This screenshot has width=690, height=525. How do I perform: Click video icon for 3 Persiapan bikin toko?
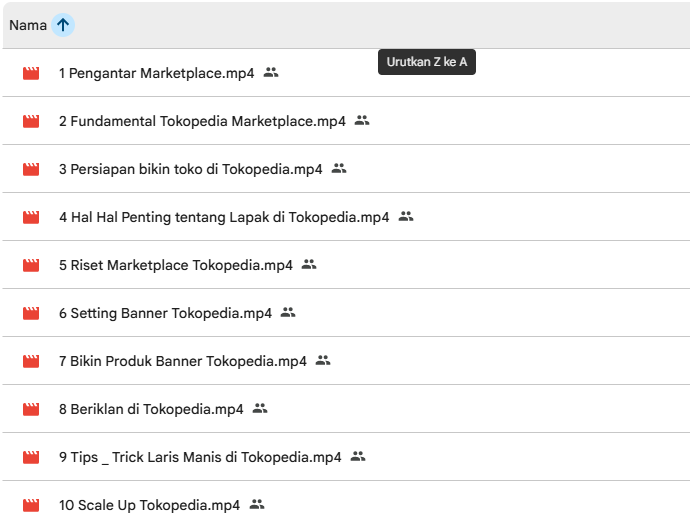coord(31,169)
